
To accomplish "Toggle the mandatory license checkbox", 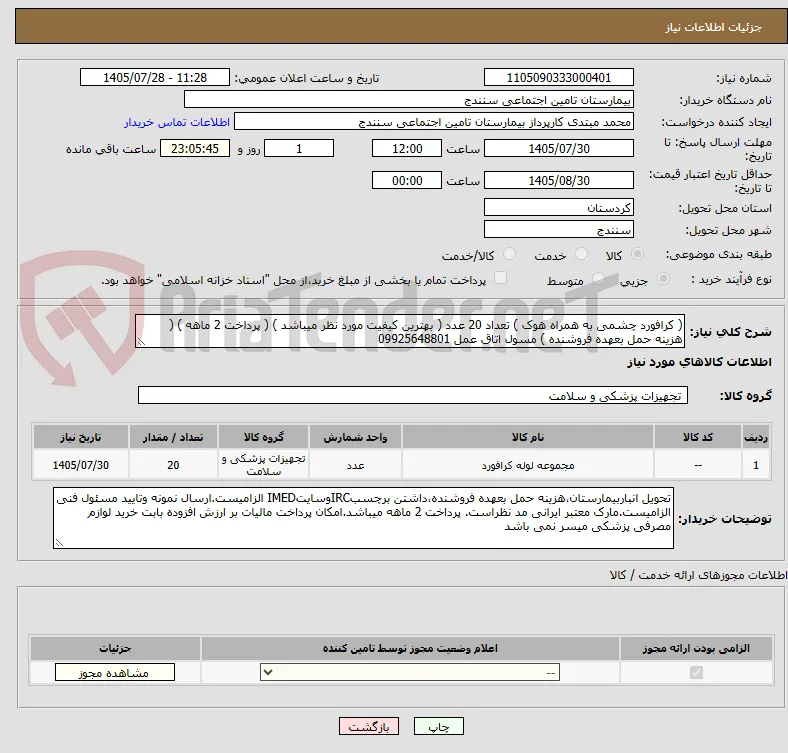I will coord(696,672).
